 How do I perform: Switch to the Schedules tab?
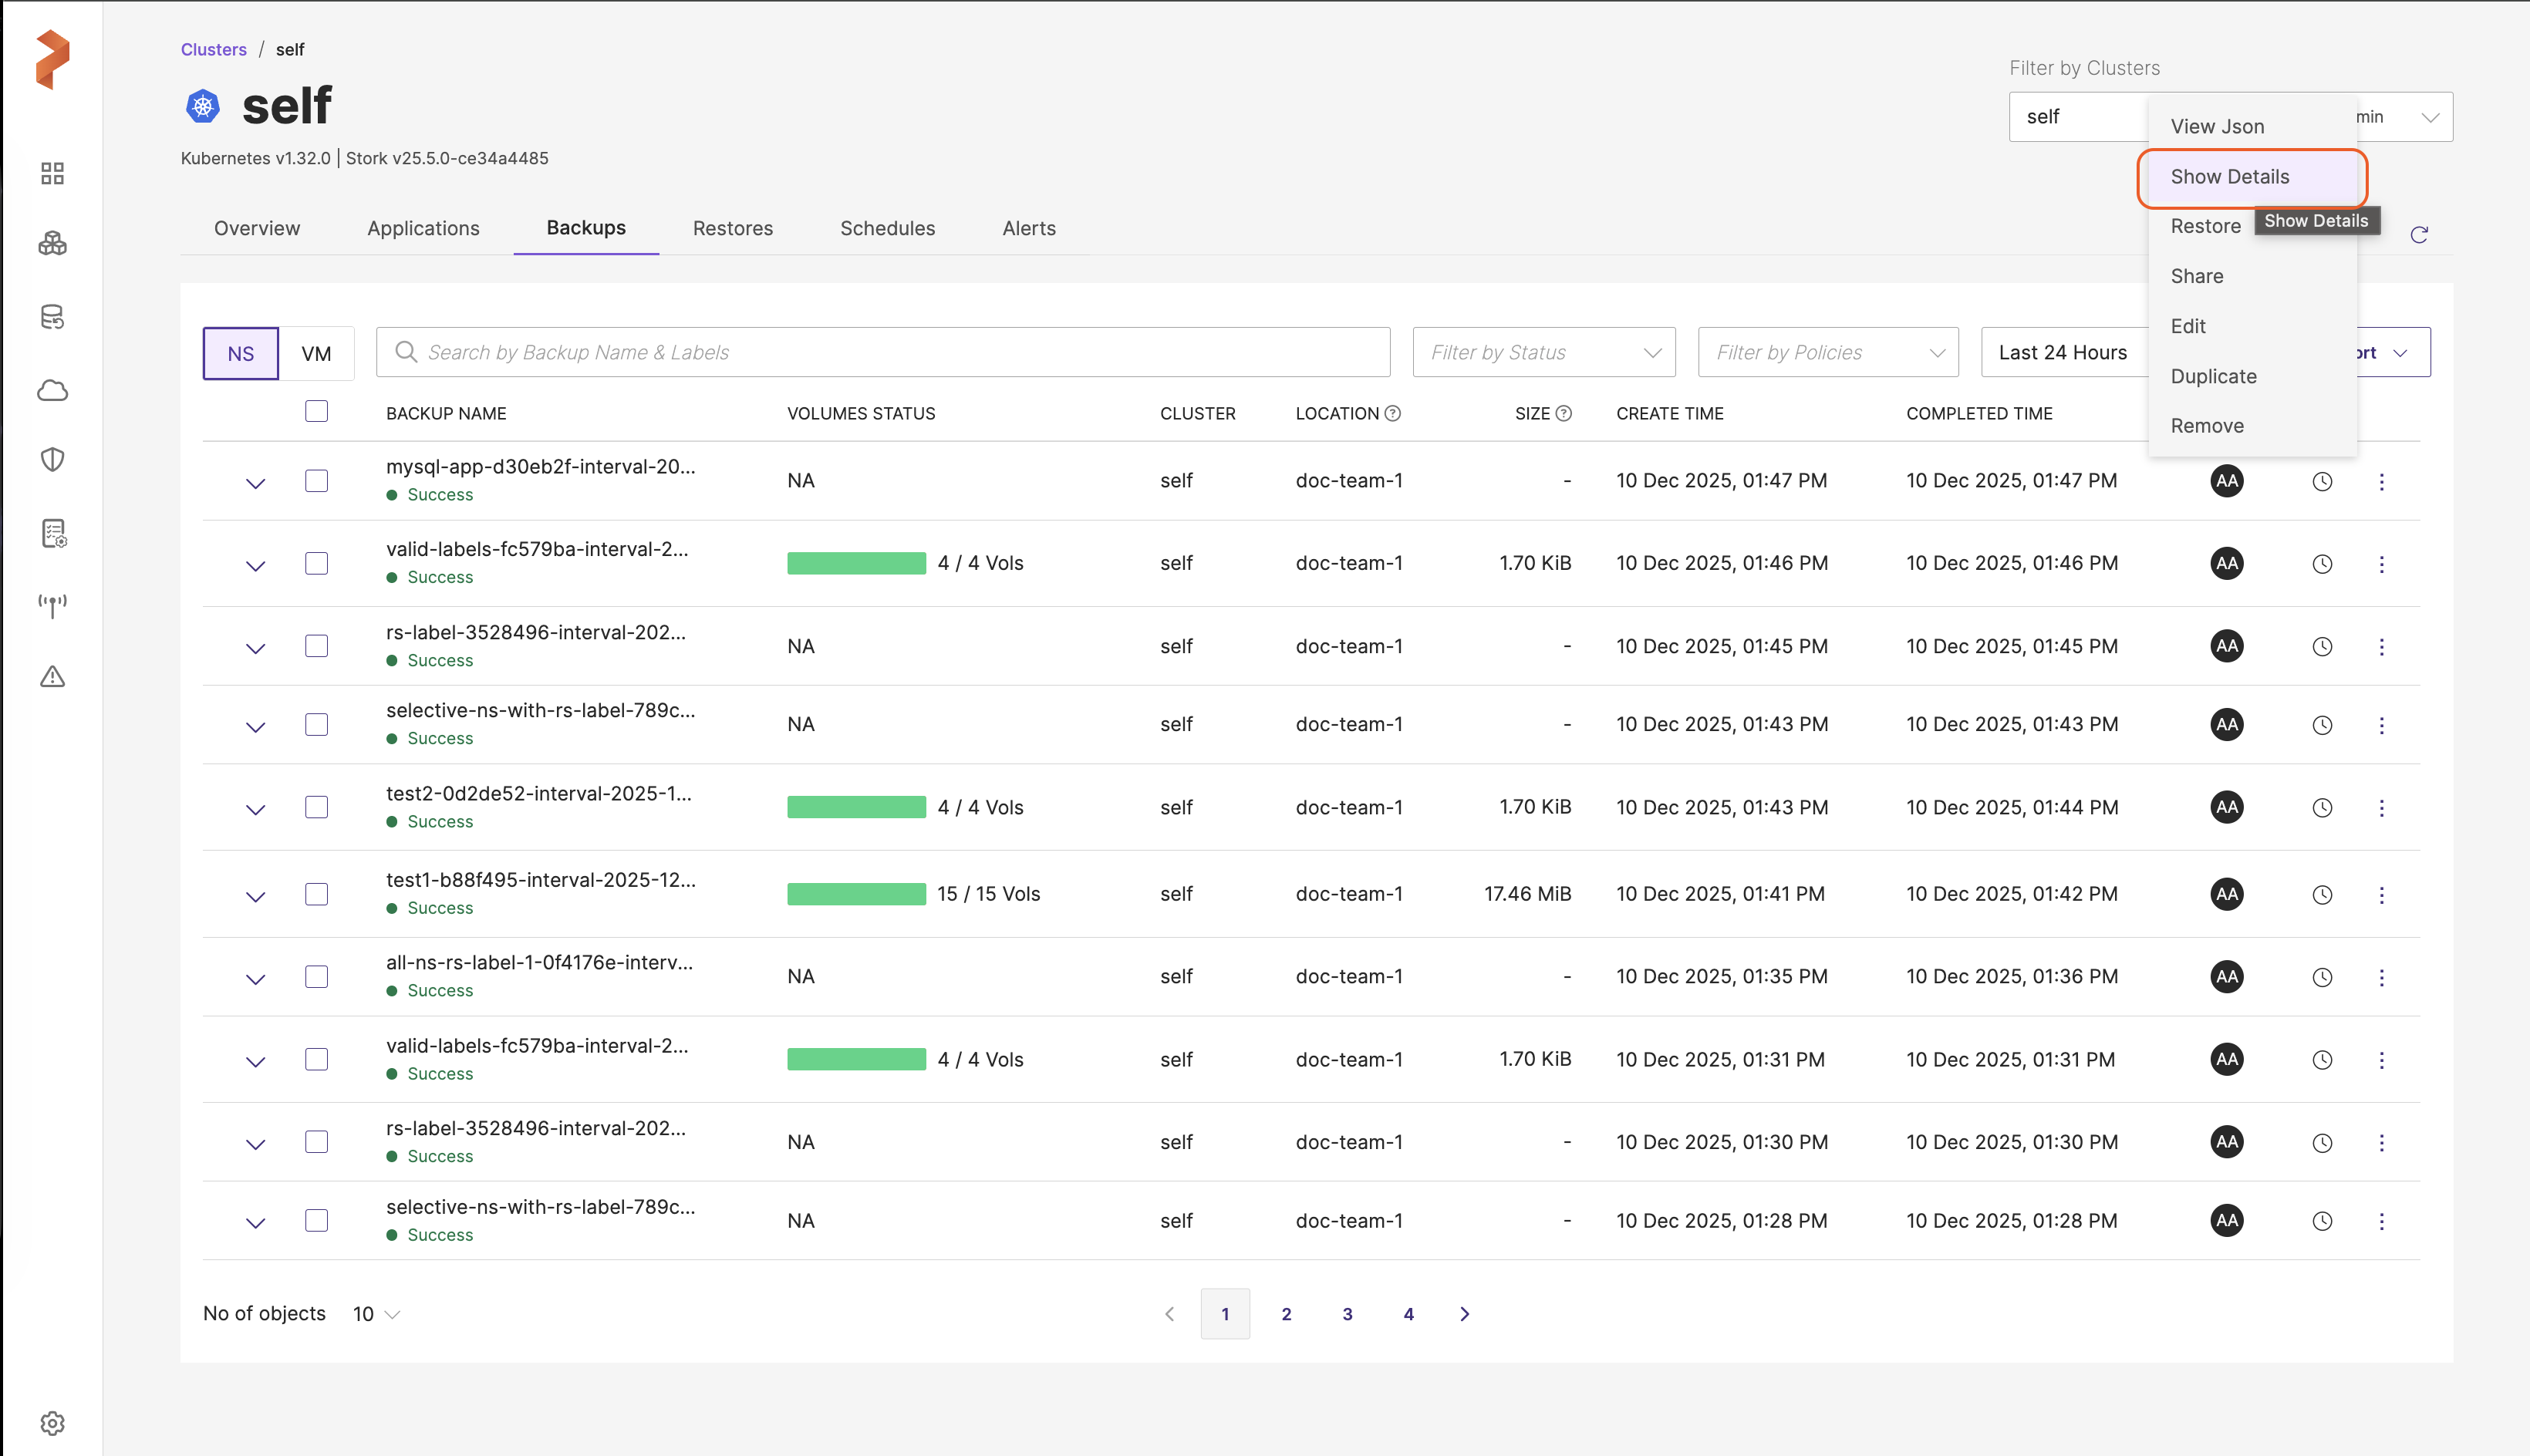click(x=887, y=228)
